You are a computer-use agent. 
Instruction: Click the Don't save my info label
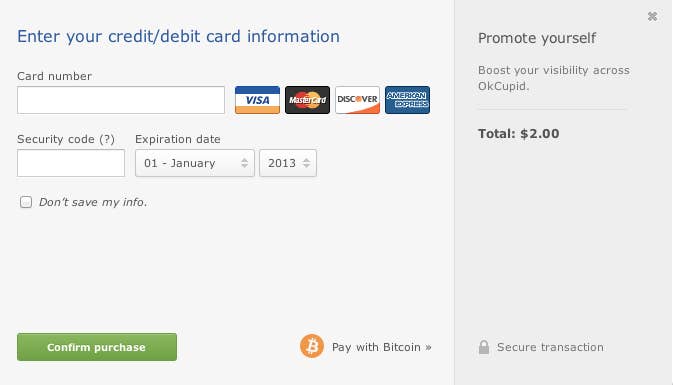coord(93,202)
